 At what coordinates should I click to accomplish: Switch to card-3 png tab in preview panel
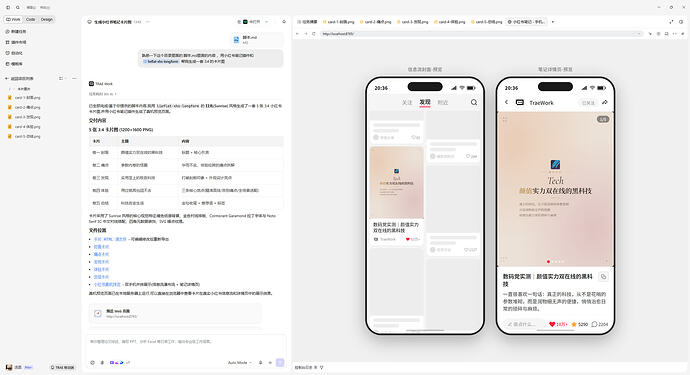pos(412,22)
